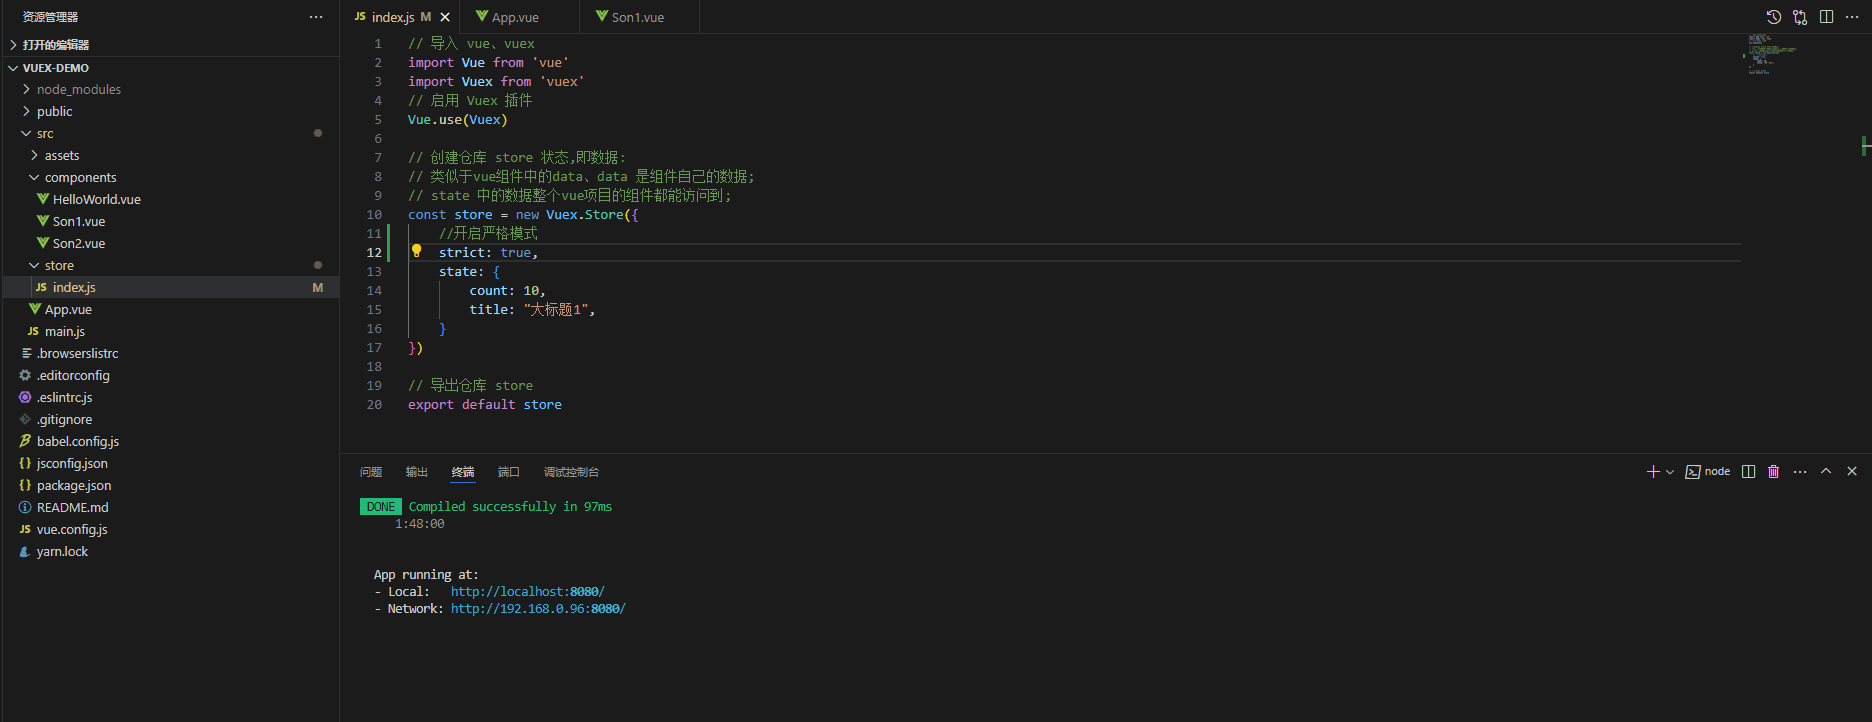Open terminal panel more actions ellipsis

pyautogui.click(x=1800, y=472)
